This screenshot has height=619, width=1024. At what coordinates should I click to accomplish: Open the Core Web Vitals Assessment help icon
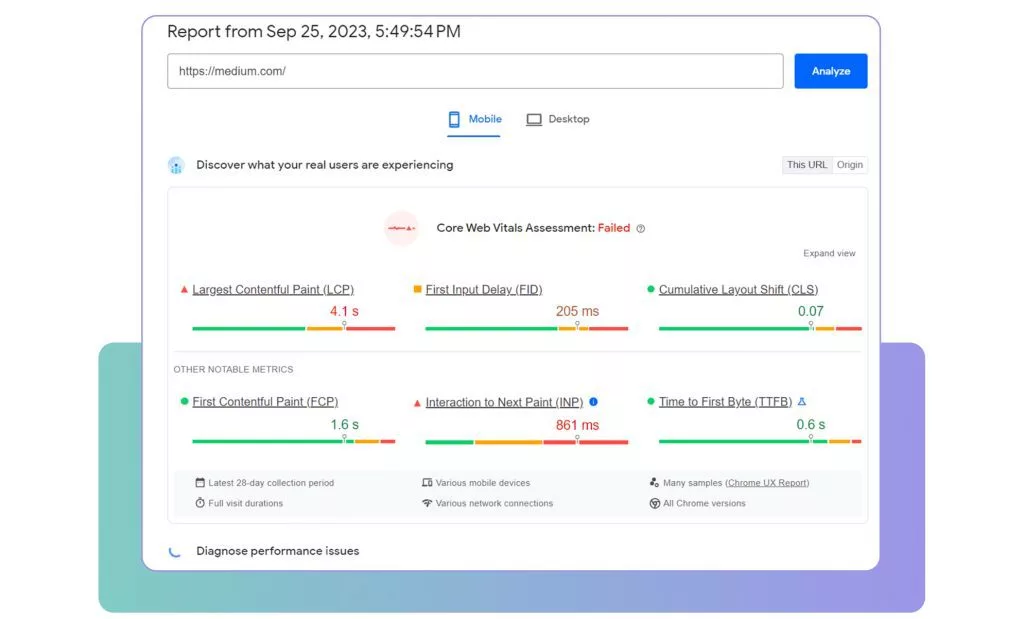tap(641, 229)
